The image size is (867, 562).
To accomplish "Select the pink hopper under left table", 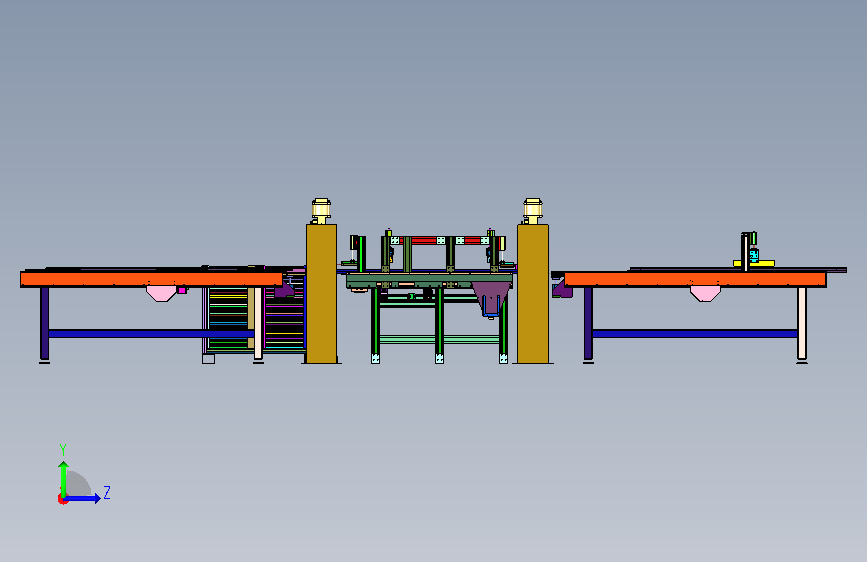I will (161, 294).
